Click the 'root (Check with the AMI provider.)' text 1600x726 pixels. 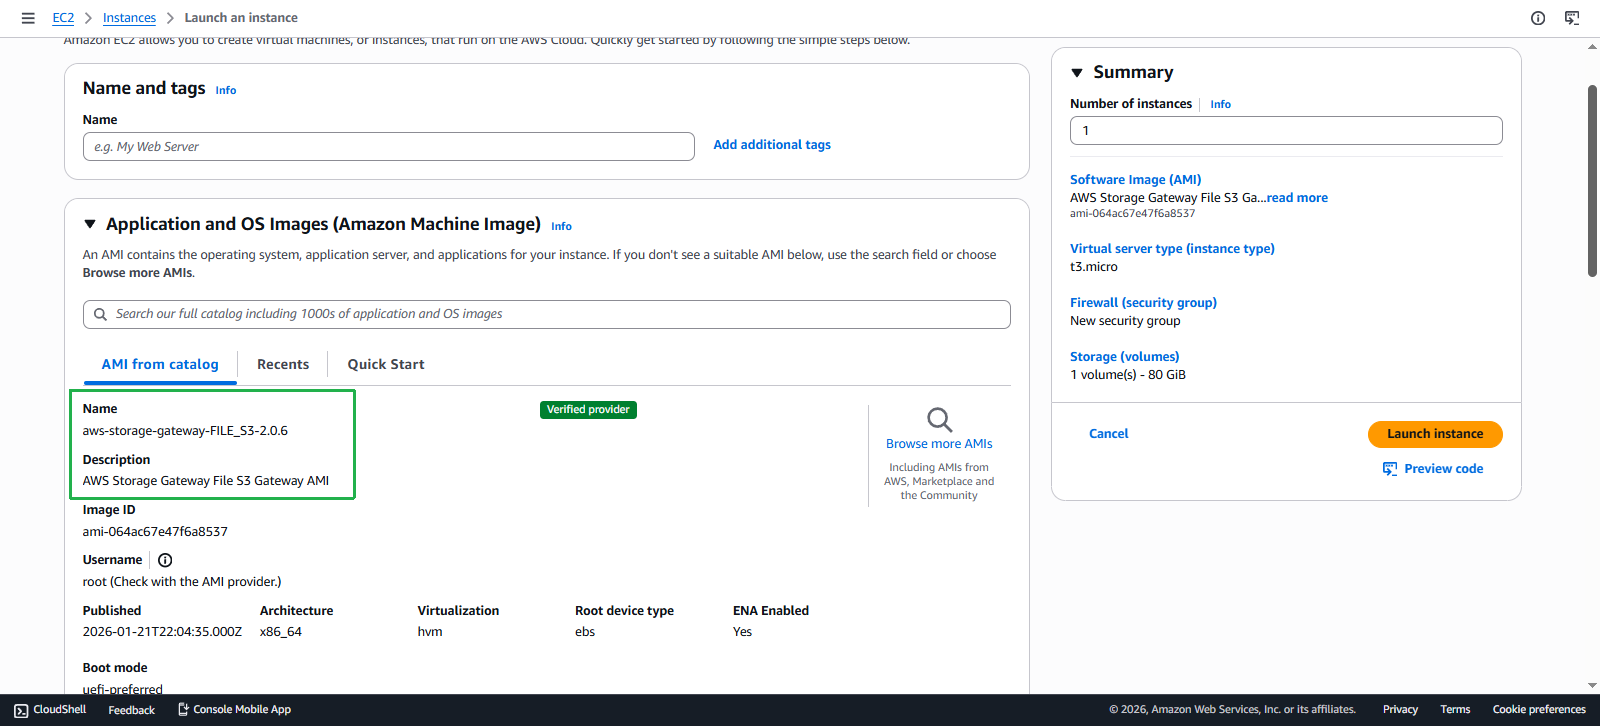tap(182, 582)
